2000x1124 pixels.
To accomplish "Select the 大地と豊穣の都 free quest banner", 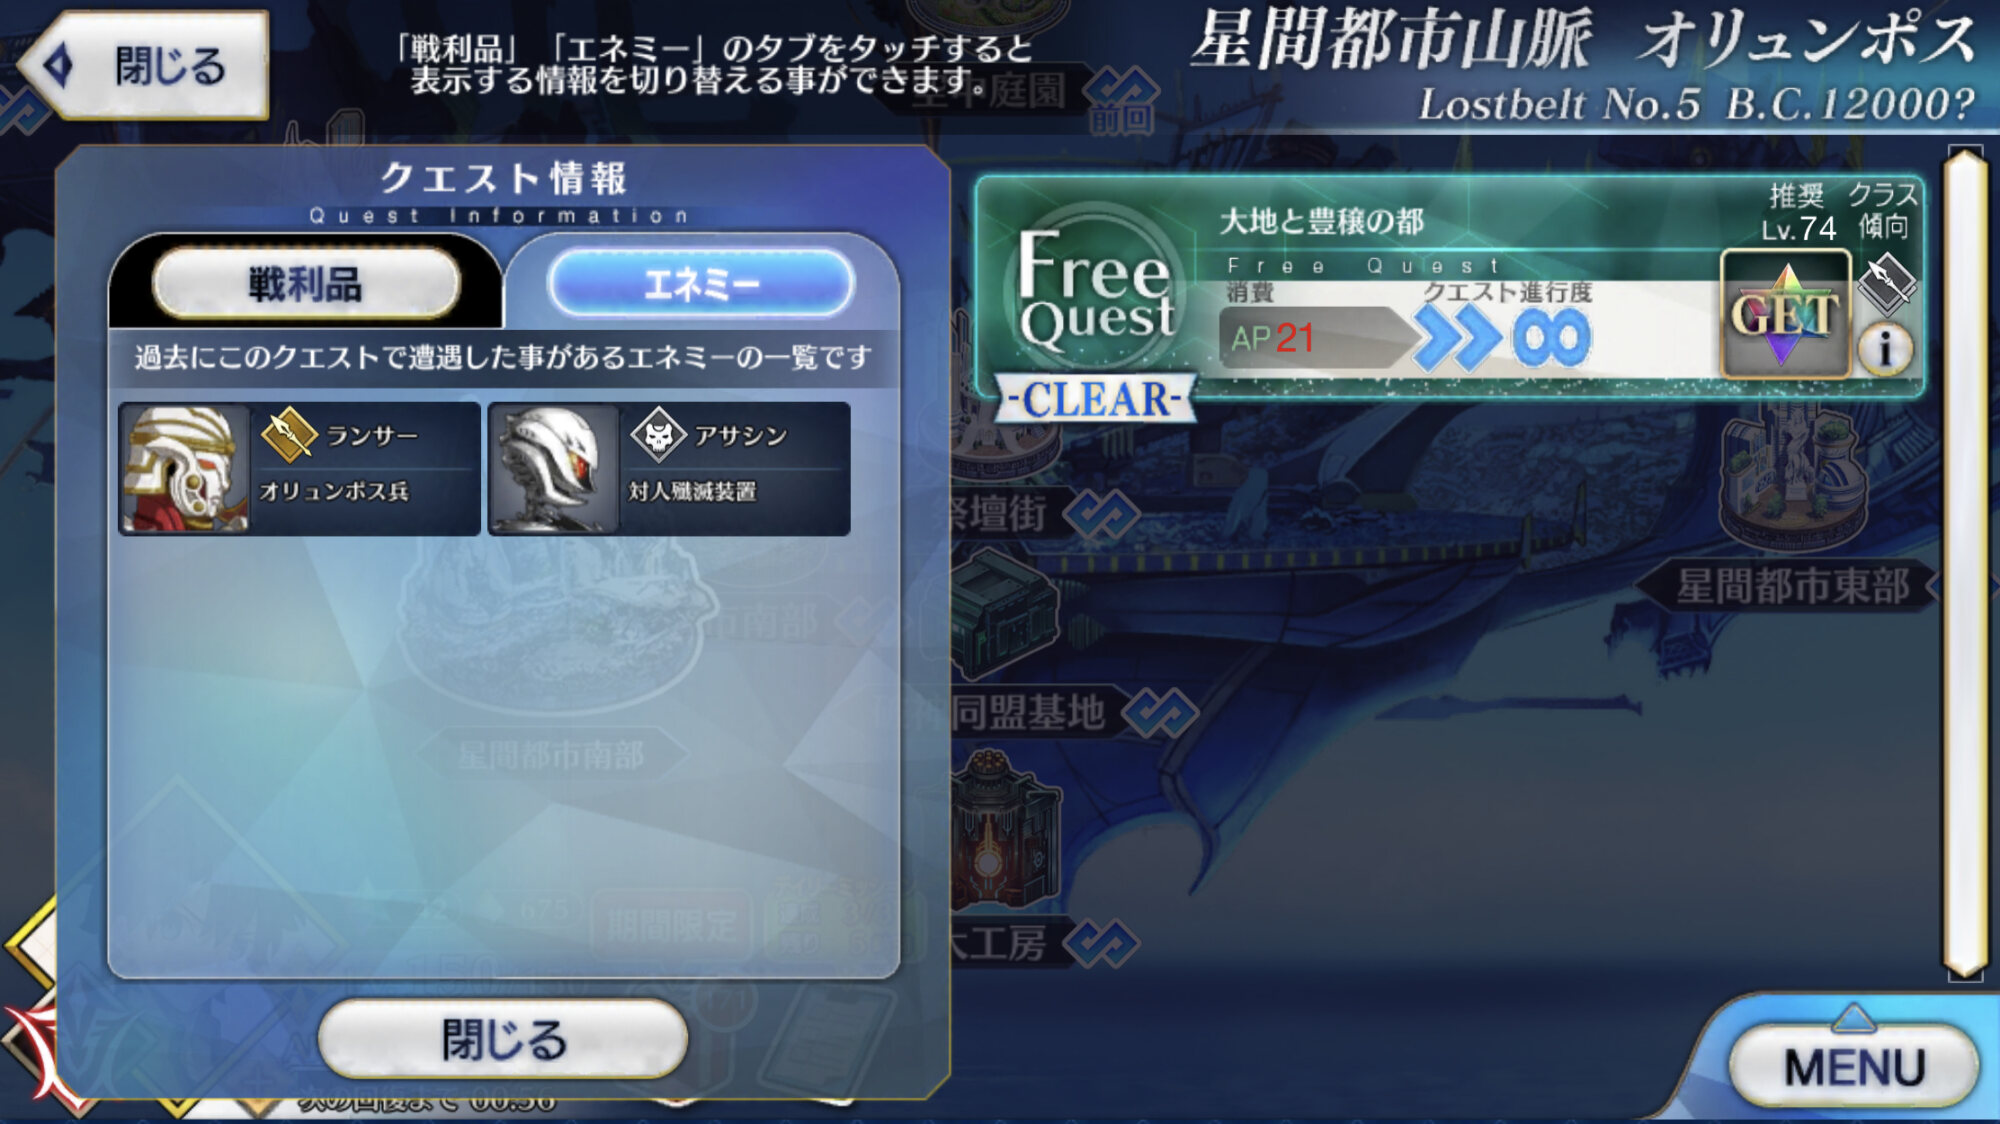I will [x=1449, y=288].
